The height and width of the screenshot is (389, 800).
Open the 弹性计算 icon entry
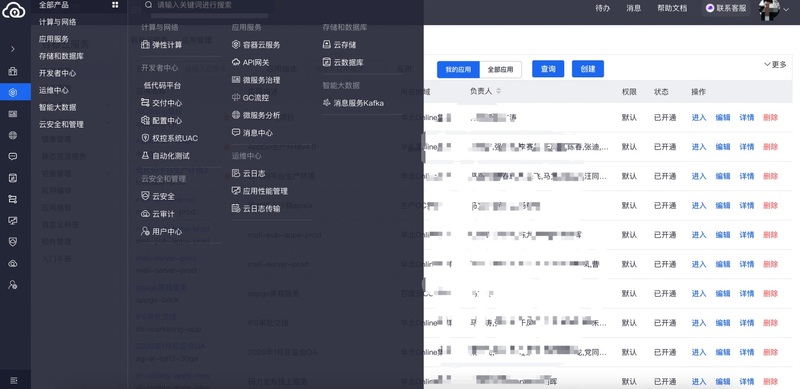tap(145, 45)
